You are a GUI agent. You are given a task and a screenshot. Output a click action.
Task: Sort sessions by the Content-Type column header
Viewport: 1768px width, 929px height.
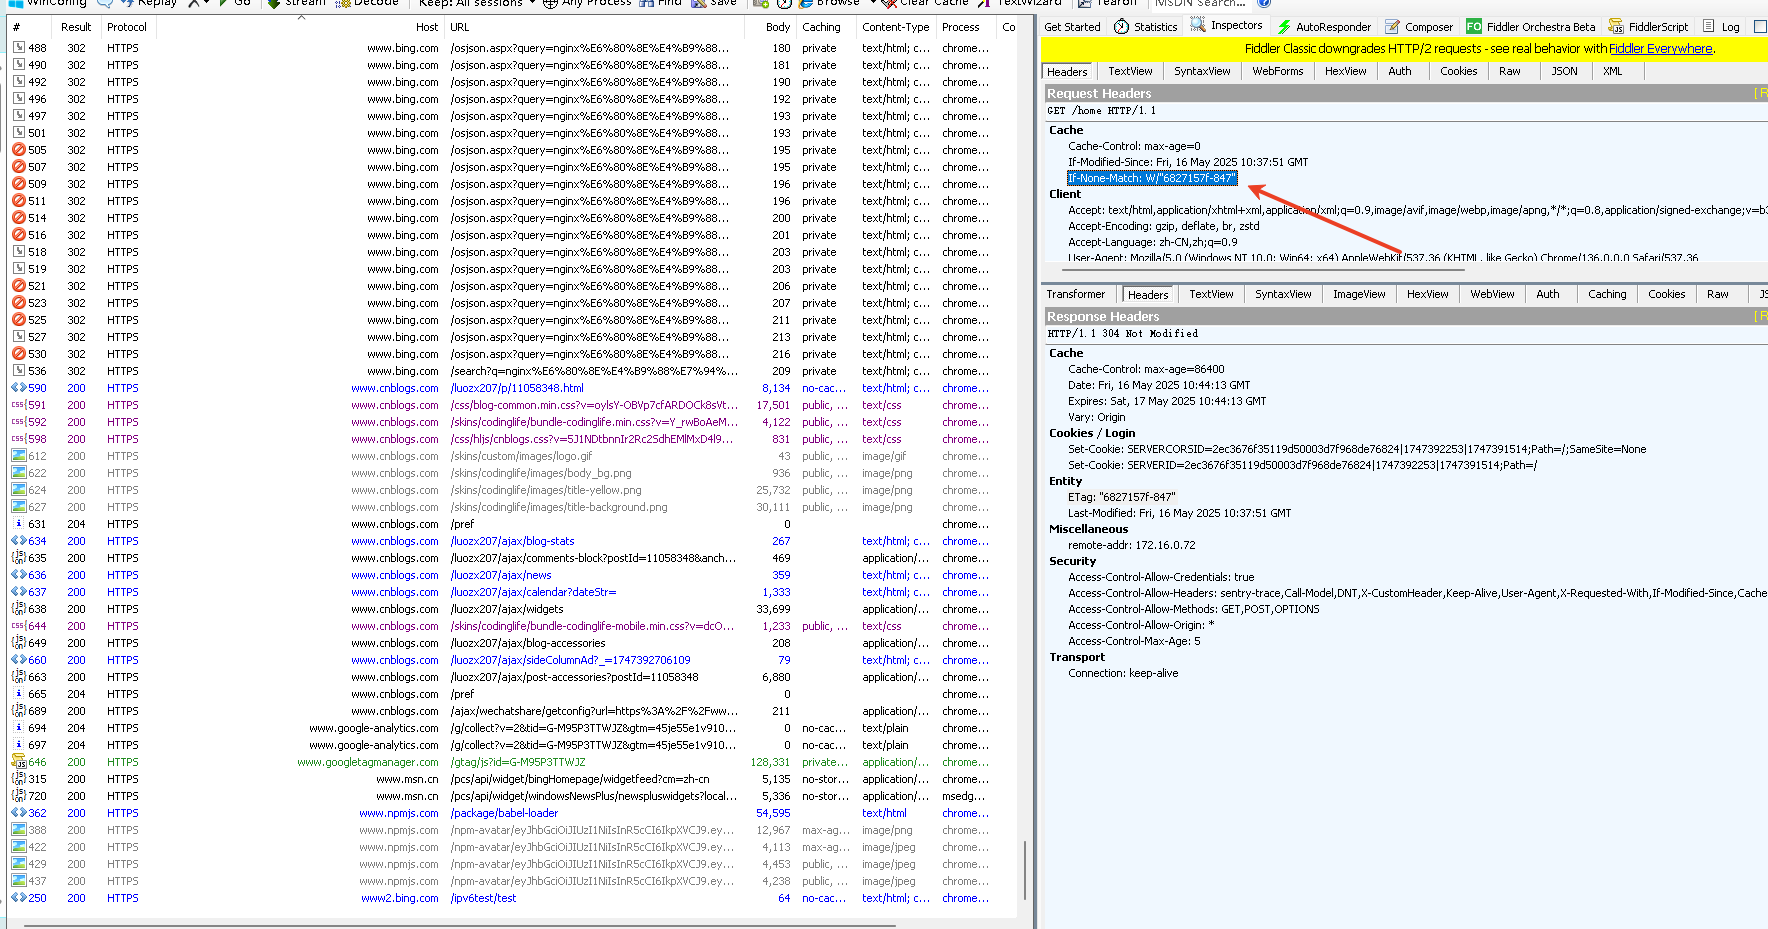click(895, 27)
